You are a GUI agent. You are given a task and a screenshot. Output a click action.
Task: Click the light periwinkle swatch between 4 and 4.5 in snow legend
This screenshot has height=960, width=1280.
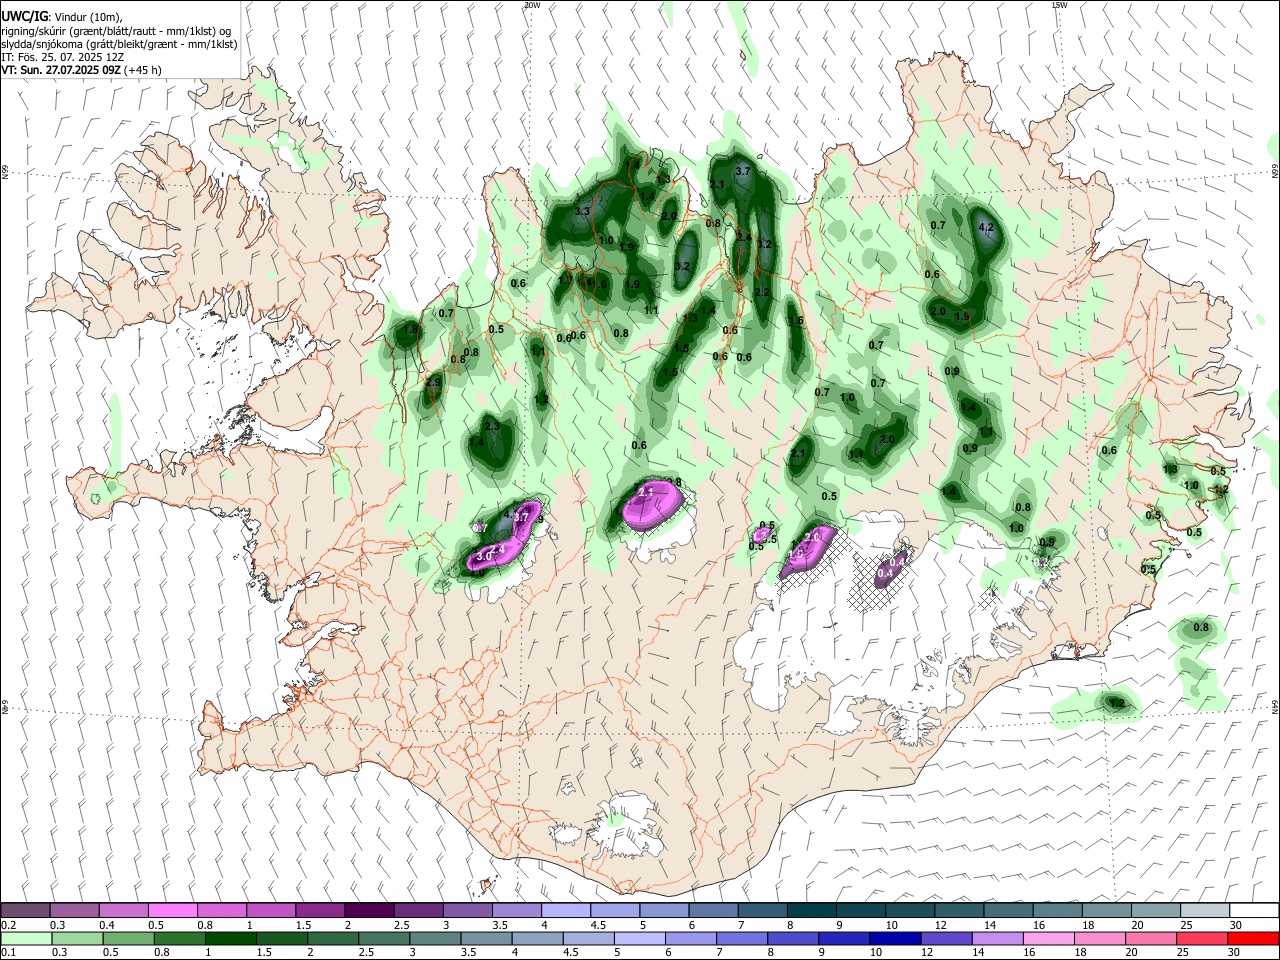(x=565, y=911)
